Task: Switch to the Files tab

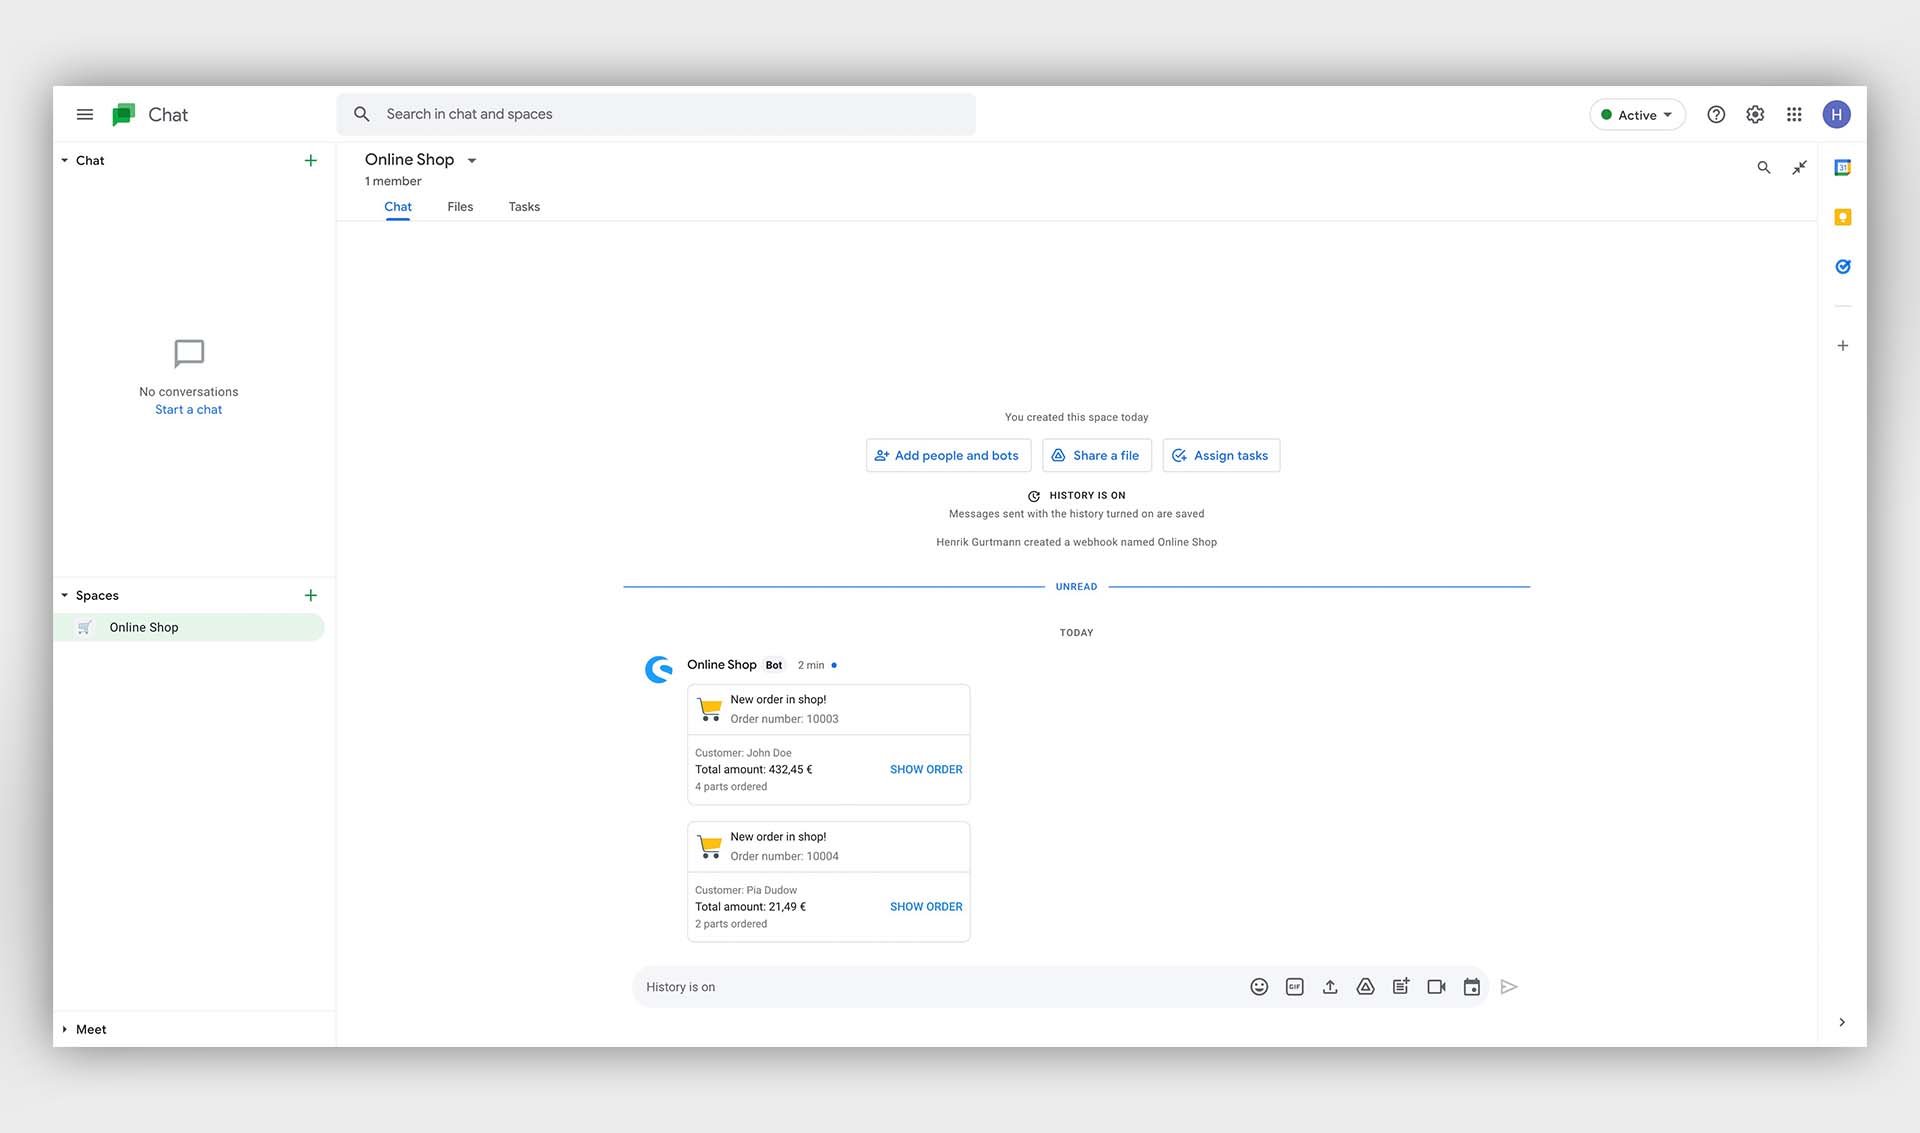Action: 460,207
